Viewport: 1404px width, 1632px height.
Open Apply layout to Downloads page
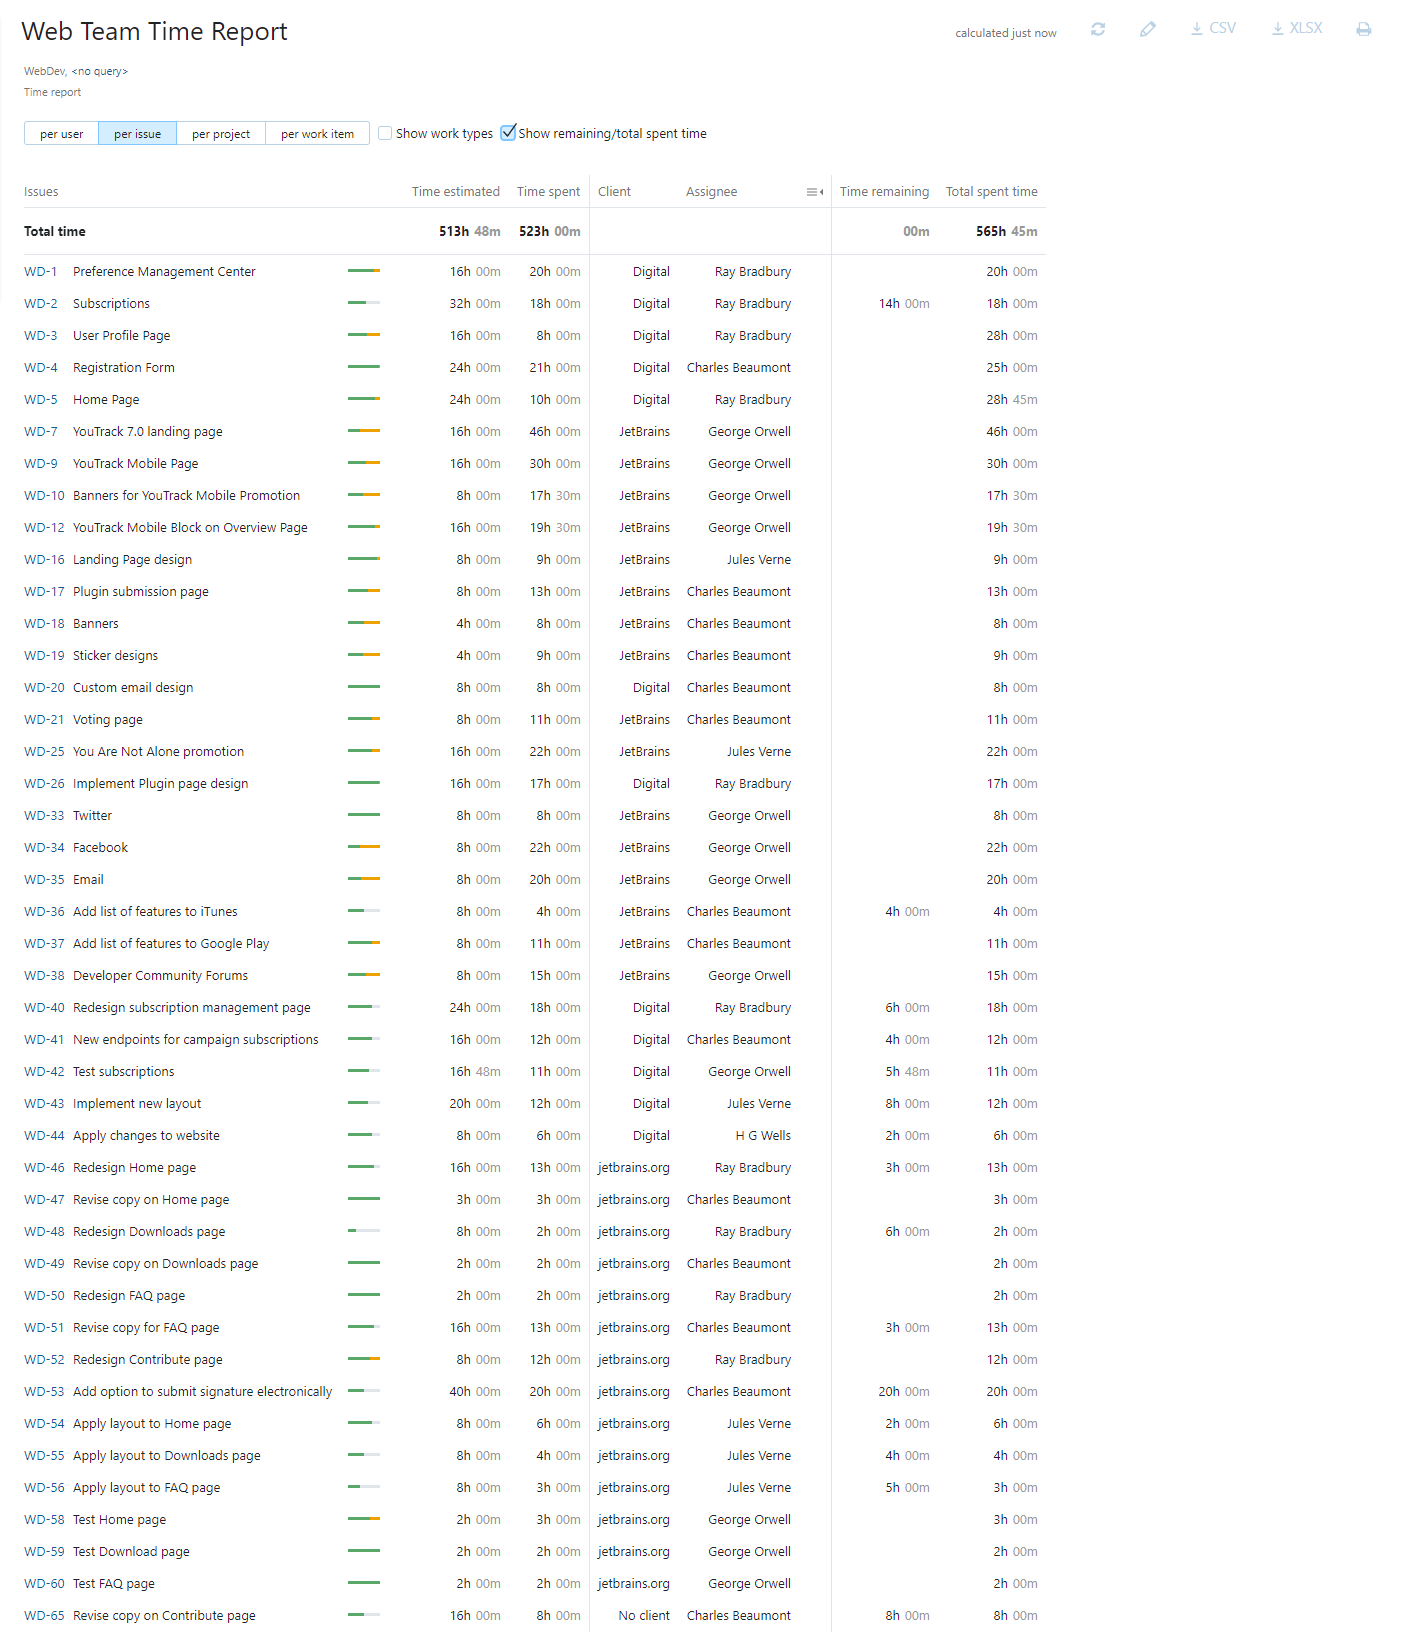[x=166, y=1456]
